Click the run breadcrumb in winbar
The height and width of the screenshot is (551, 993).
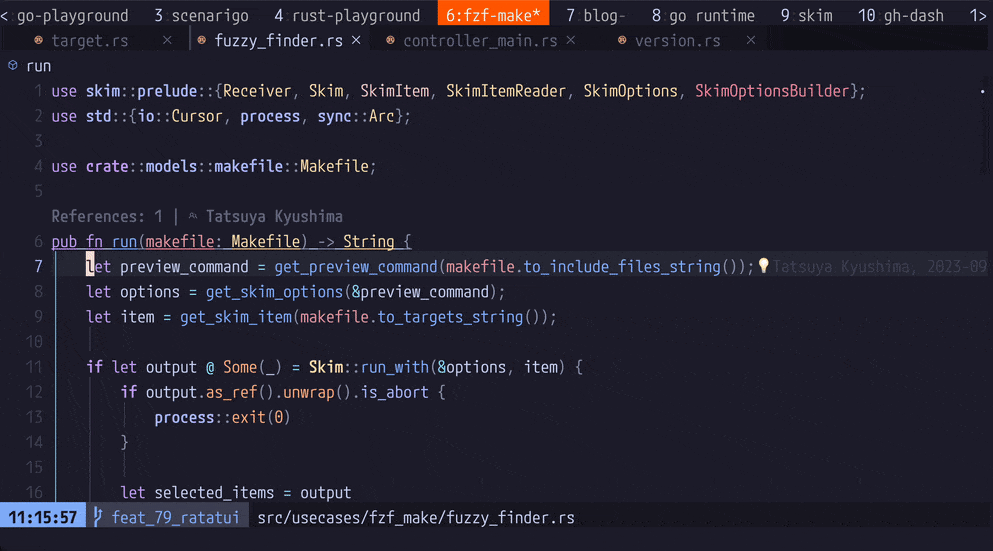tap(39, 66)
